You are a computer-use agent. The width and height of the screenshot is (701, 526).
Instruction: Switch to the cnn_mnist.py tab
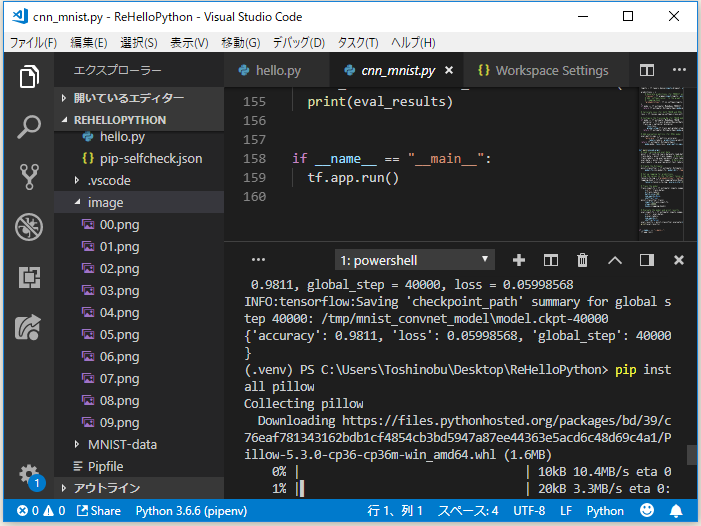[x=397, y=70]
